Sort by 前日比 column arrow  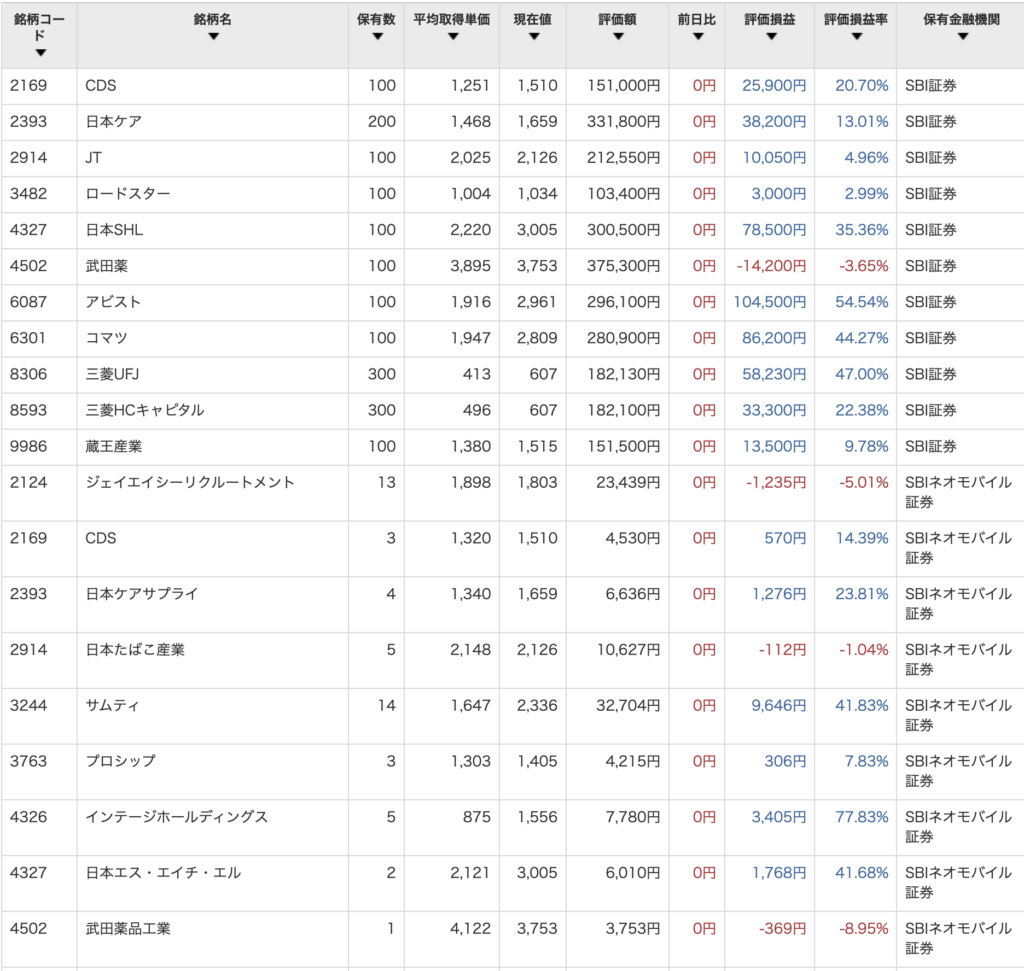697,37
